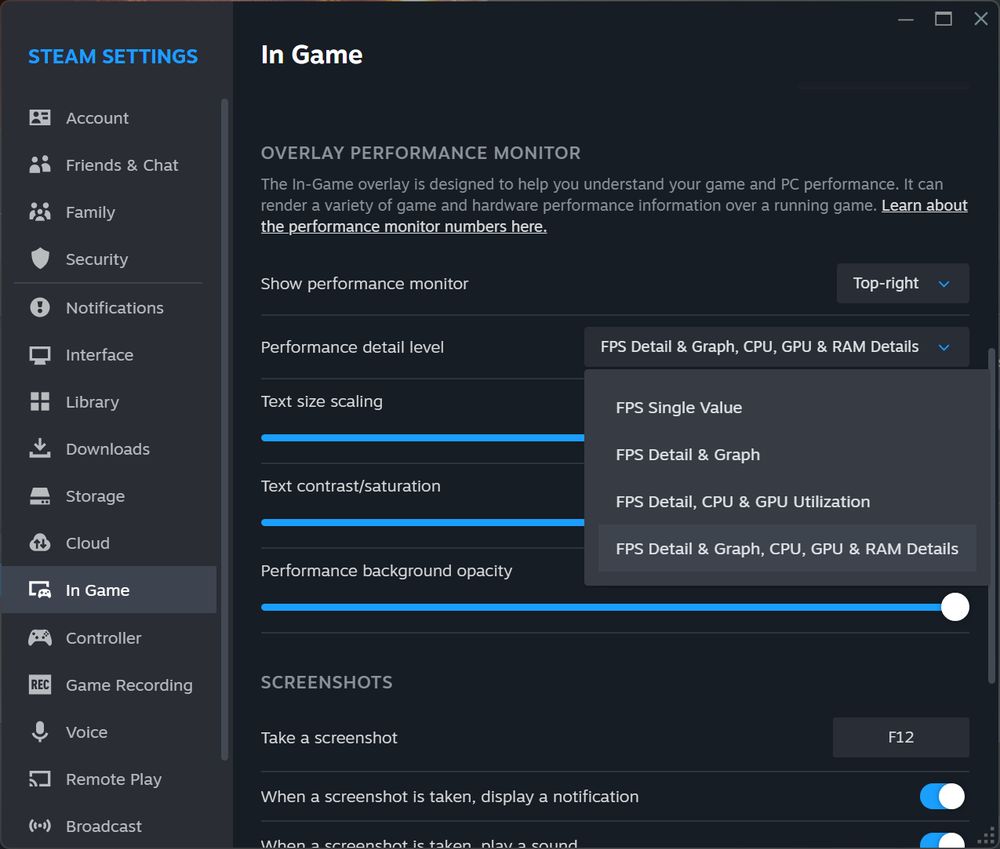Viewport: 1000px width, 849px height.
Task: Click the In Game overlay icon
Action: pyautogui.click(x=40, y=590)
